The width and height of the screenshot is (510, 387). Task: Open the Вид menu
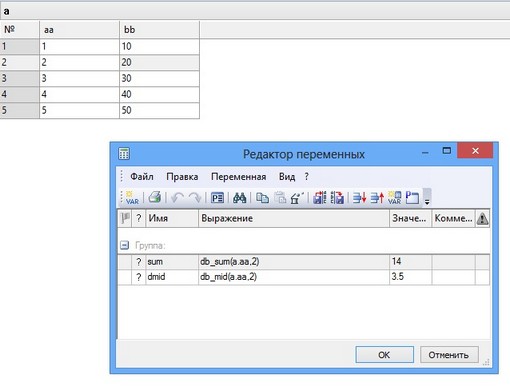coord(287,177)
